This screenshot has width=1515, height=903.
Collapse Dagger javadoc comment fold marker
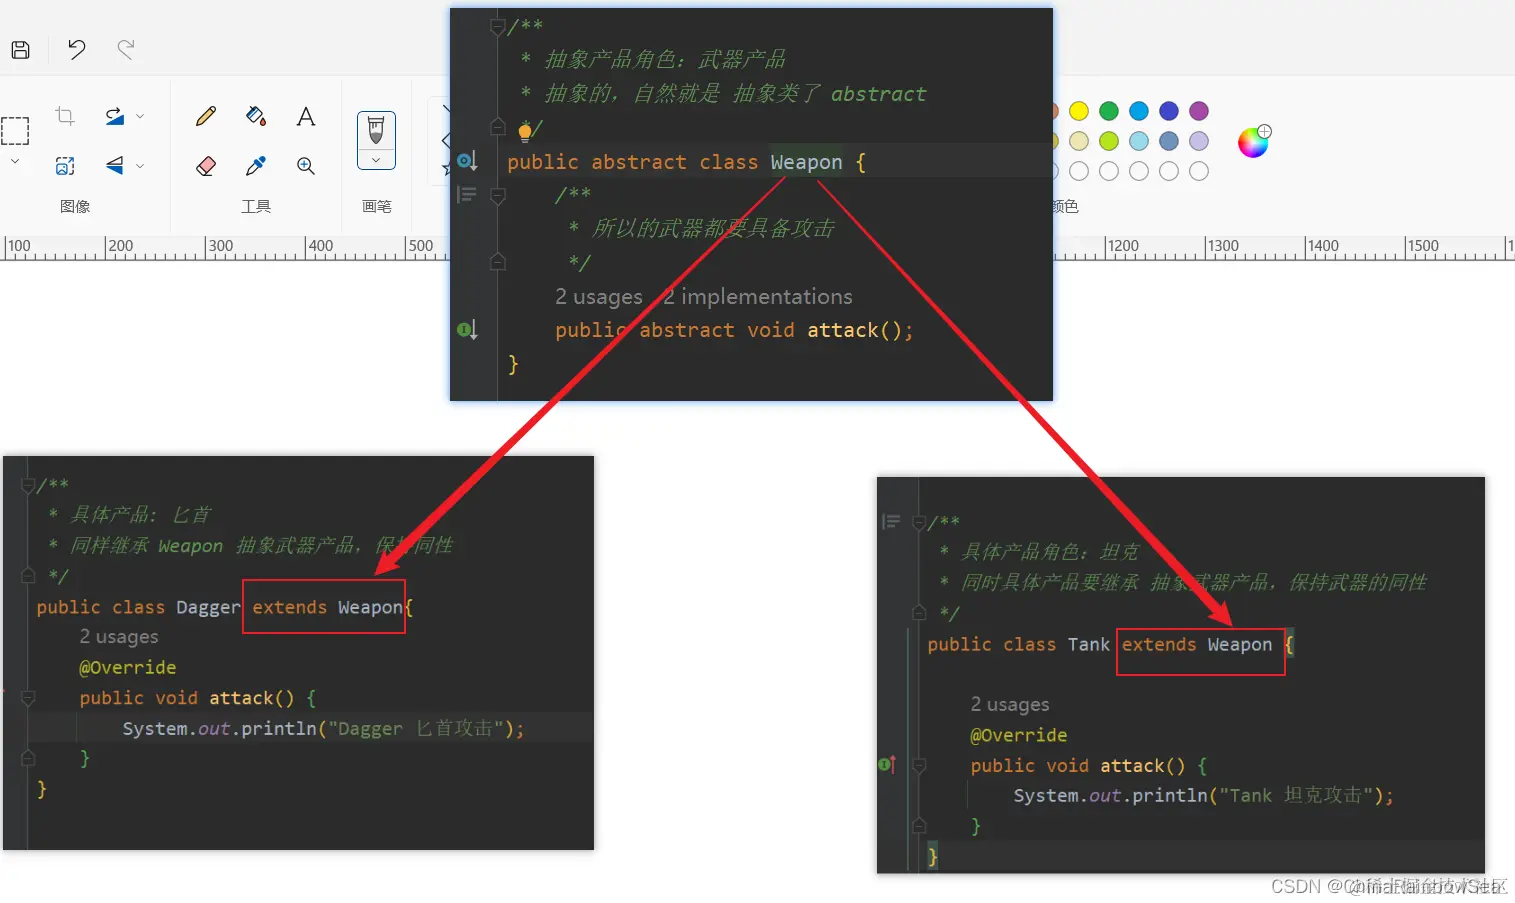[28, 485]
